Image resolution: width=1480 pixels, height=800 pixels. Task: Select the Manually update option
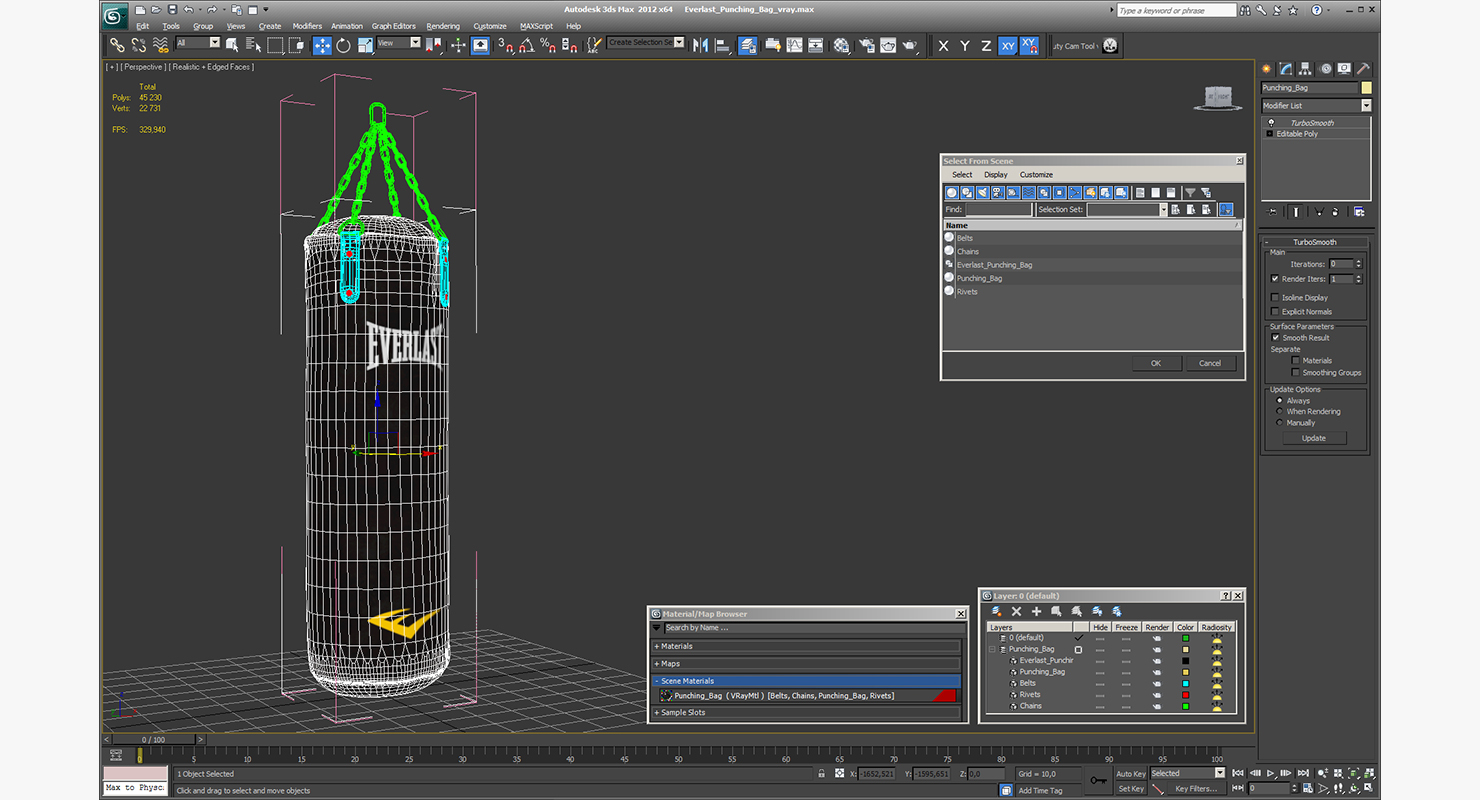[x=1279, y=422]
